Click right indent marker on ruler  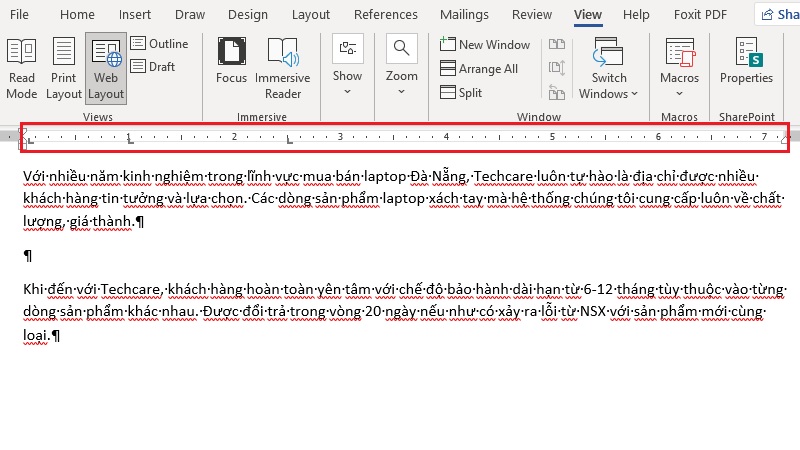coord(784,139)
